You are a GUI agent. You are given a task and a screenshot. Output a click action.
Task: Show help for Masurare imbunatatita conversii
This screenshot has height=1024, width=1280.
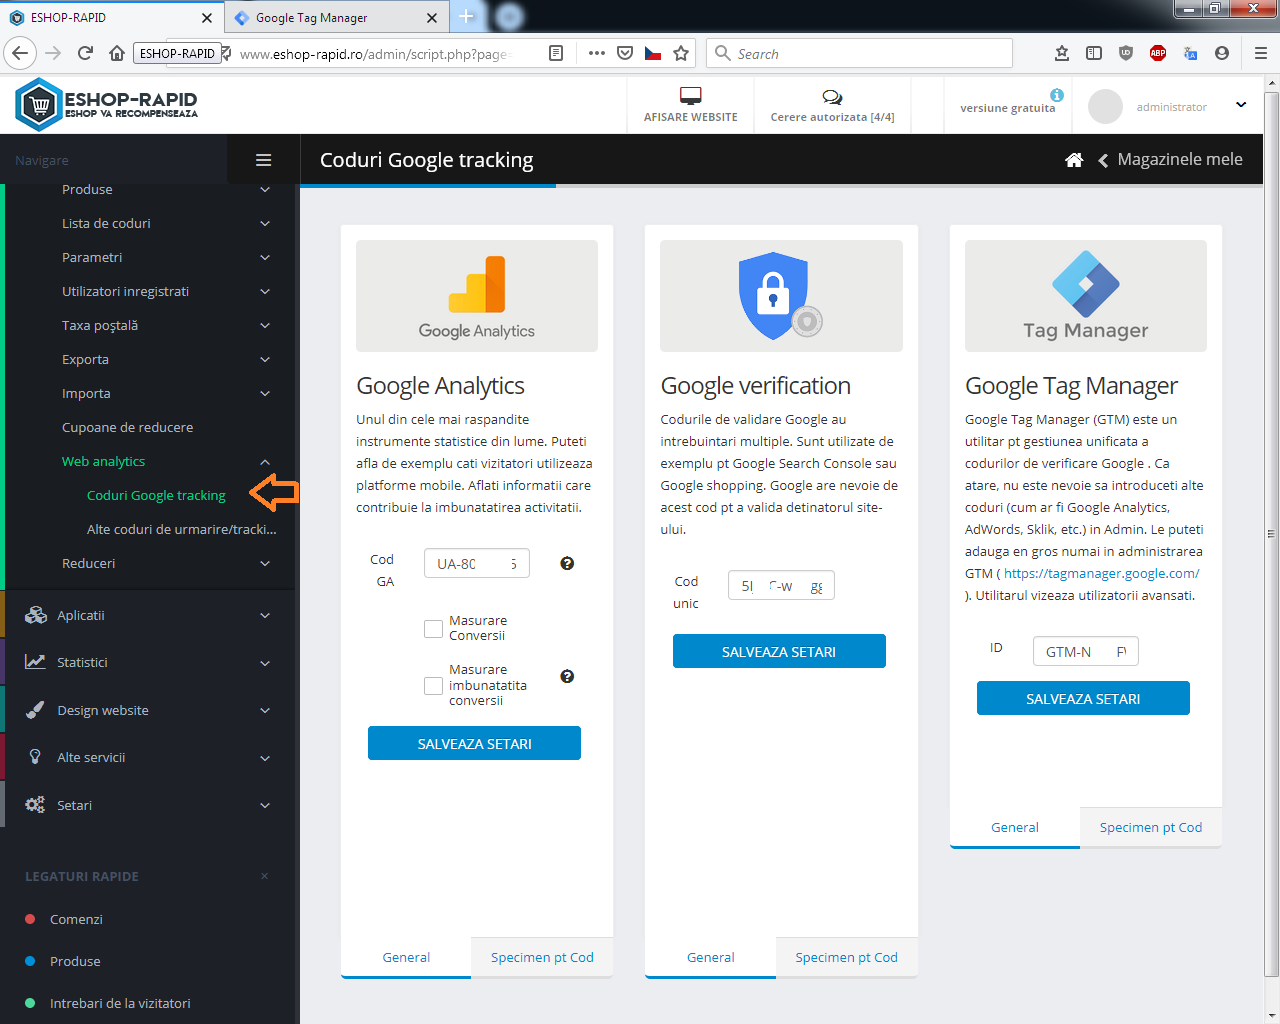(567, 676)
